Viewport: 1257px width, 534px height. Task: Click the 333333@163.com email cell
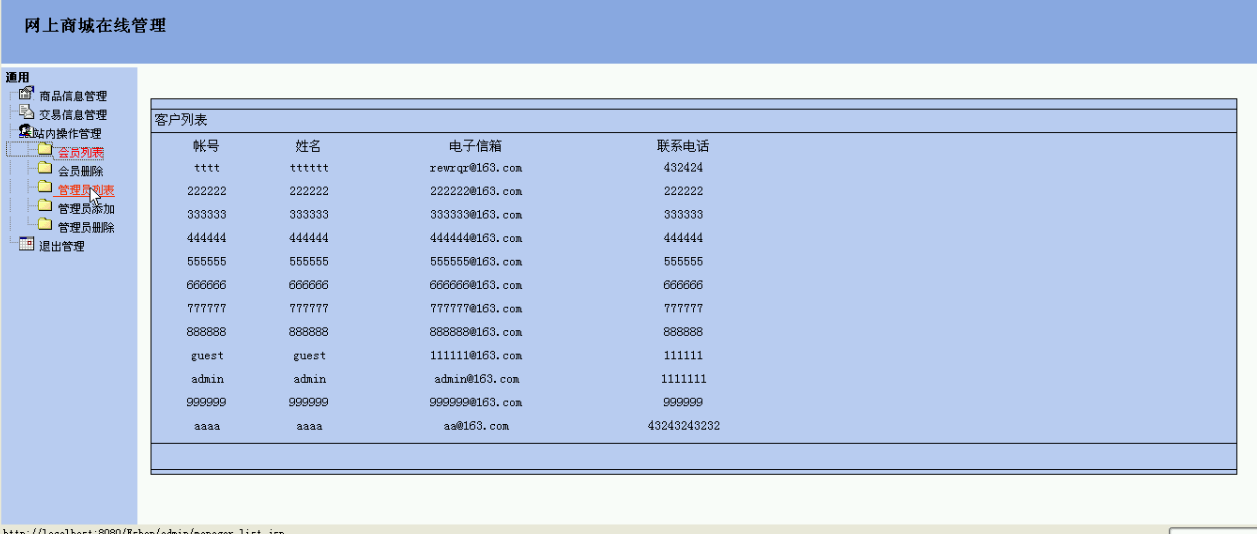pyautogui.click(x=476, y=215)
